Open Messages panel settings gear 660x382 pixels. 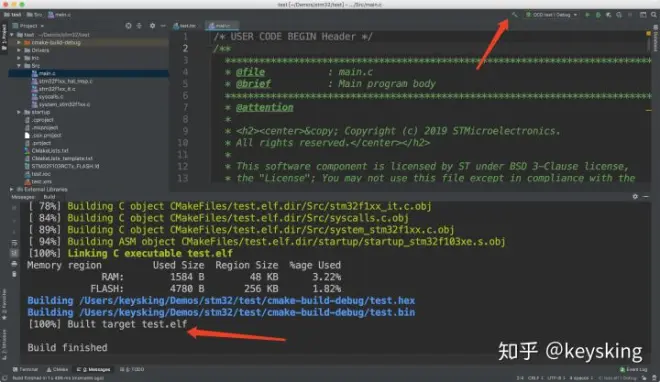coord(635,196)
